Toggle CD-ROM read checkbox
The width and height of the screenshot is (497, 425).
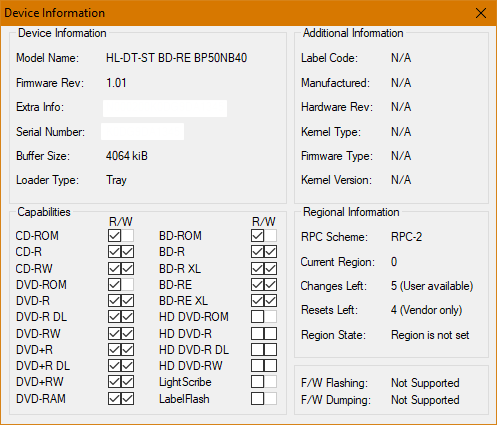[x=114, y=236]
